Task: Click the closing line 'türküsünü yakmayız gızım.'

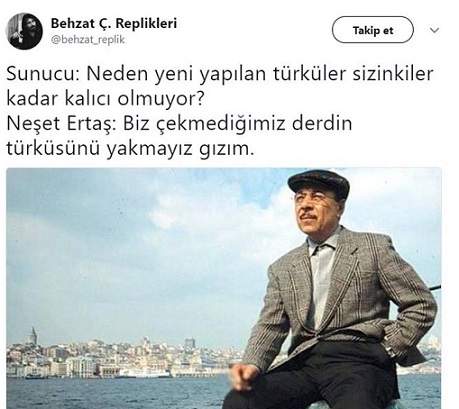Action: [x=130, y=149]
